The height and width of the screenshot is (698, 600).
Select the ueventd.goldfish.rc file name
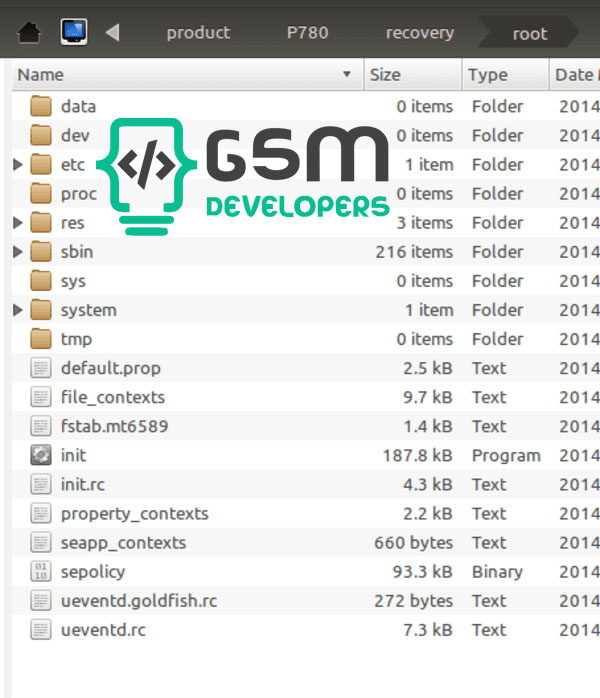[x=139, y=601]
